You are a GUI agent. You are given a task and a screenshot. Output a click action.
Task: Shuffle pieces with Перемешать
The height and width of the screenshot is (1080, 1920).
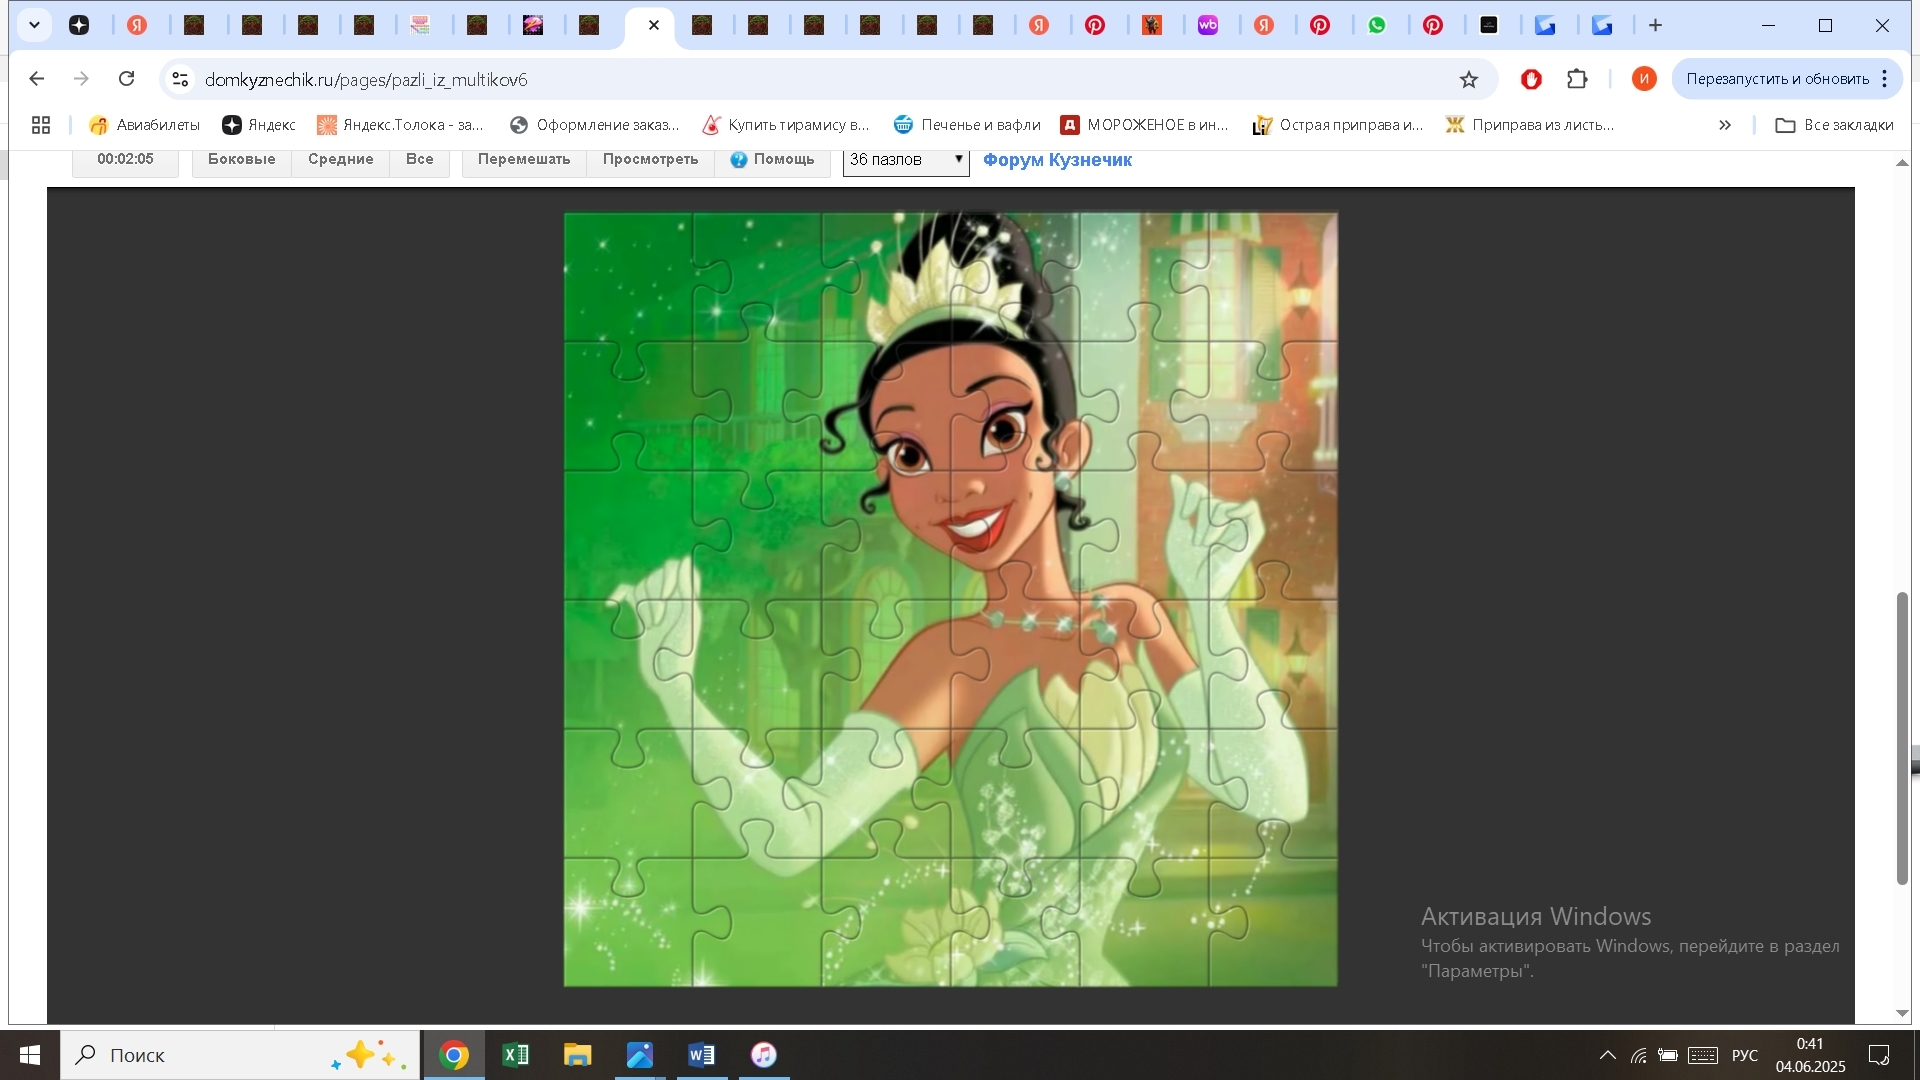524,160
